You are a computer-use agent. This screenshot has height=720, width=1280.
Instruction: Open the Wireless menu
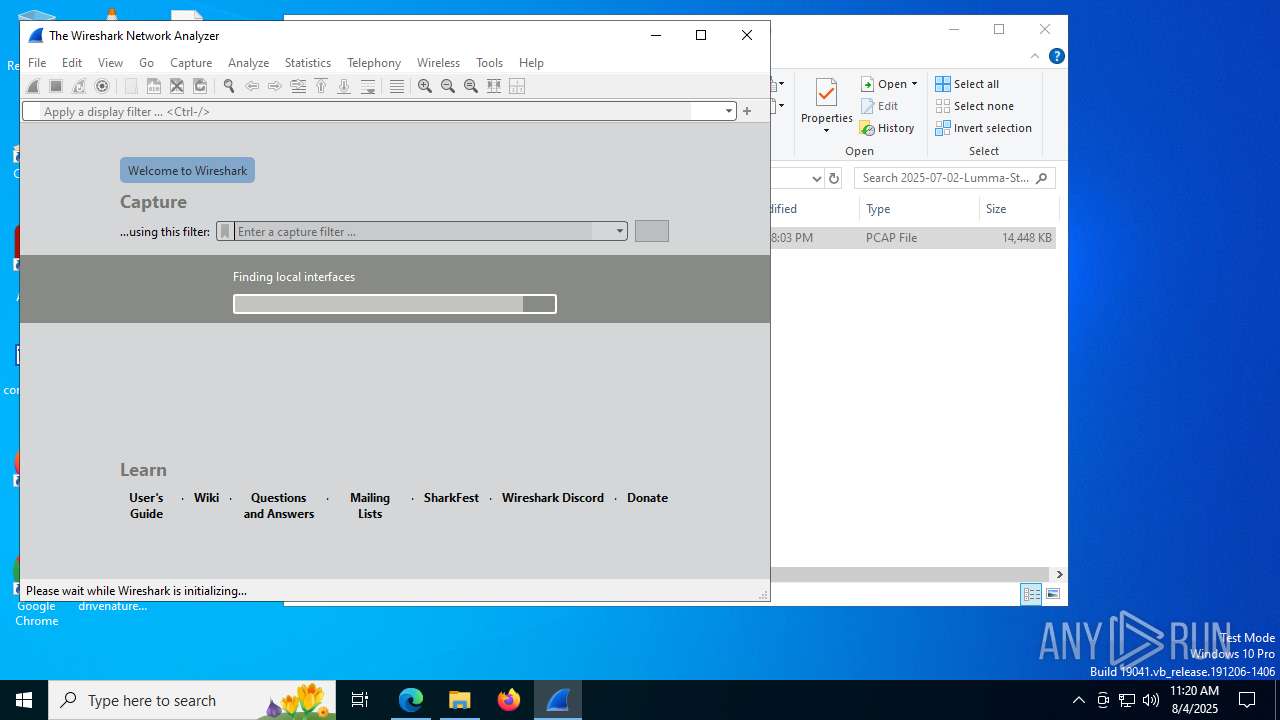(438, 62)
